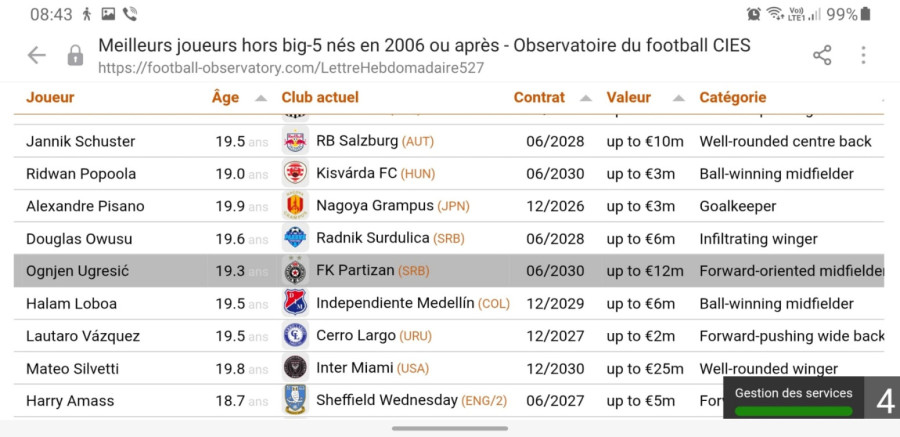Select the Joueur column header
The width and height of the screenshot is (900, 437).
(x=50, y=97)
